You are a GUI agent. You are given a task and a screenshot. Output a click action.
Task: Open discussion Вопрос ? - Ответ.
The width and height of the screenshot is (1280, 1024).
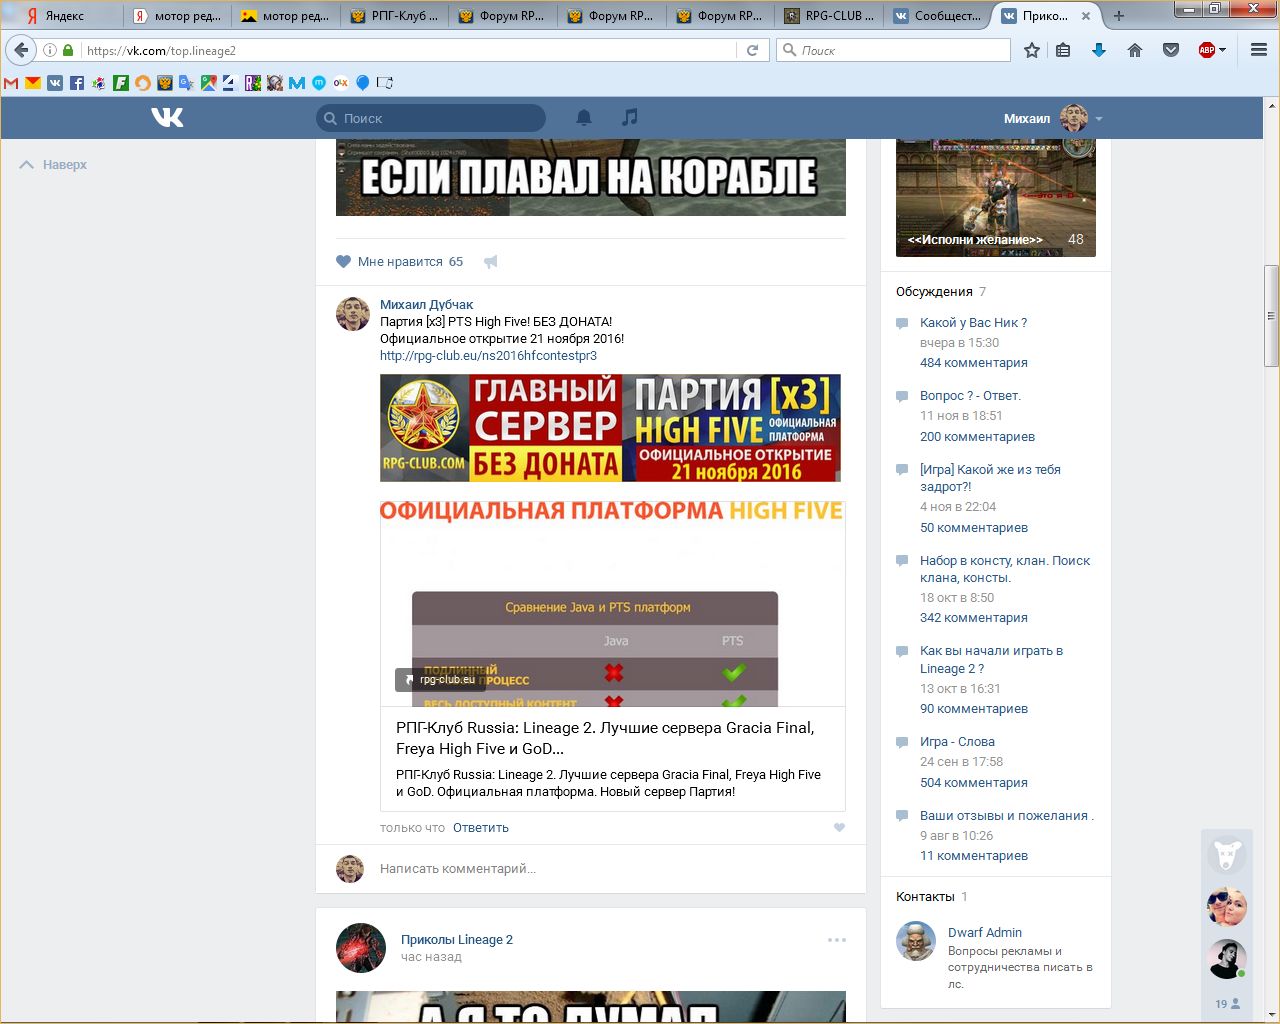click(x=970, y=396)
